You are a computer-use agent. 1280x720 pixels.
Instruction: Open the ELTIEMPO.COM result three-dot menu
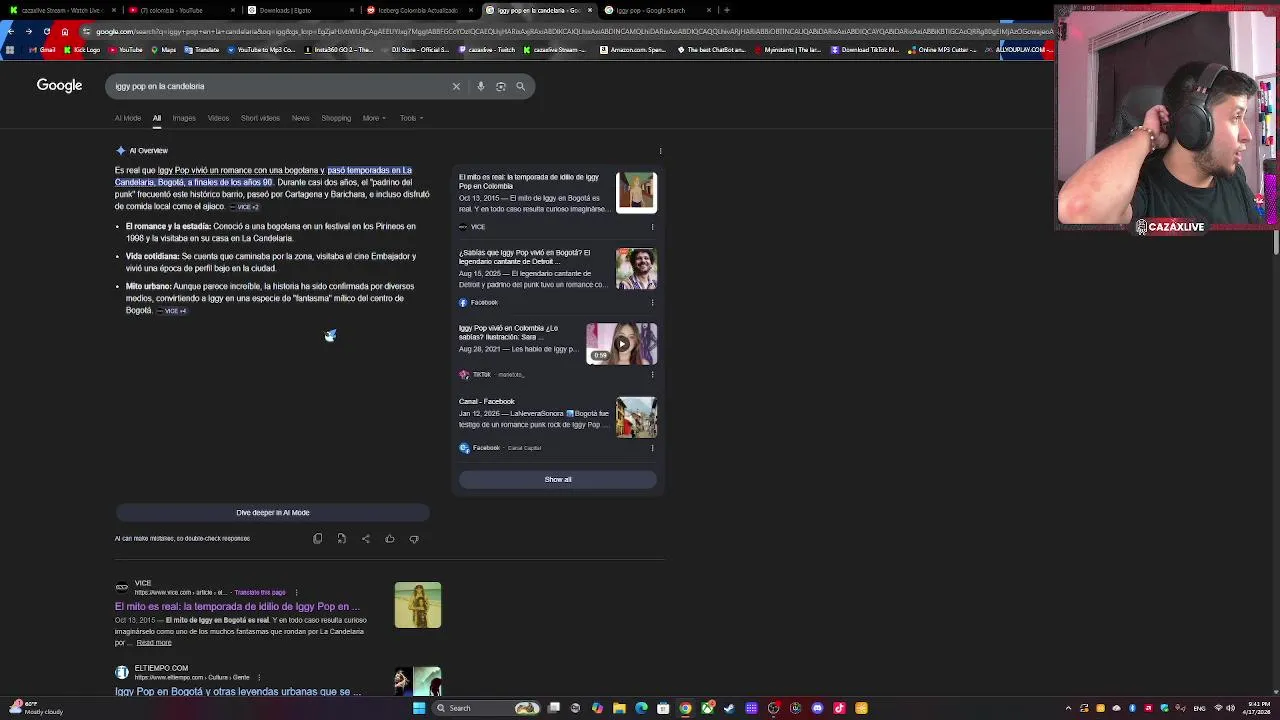[x=259, y=678]
